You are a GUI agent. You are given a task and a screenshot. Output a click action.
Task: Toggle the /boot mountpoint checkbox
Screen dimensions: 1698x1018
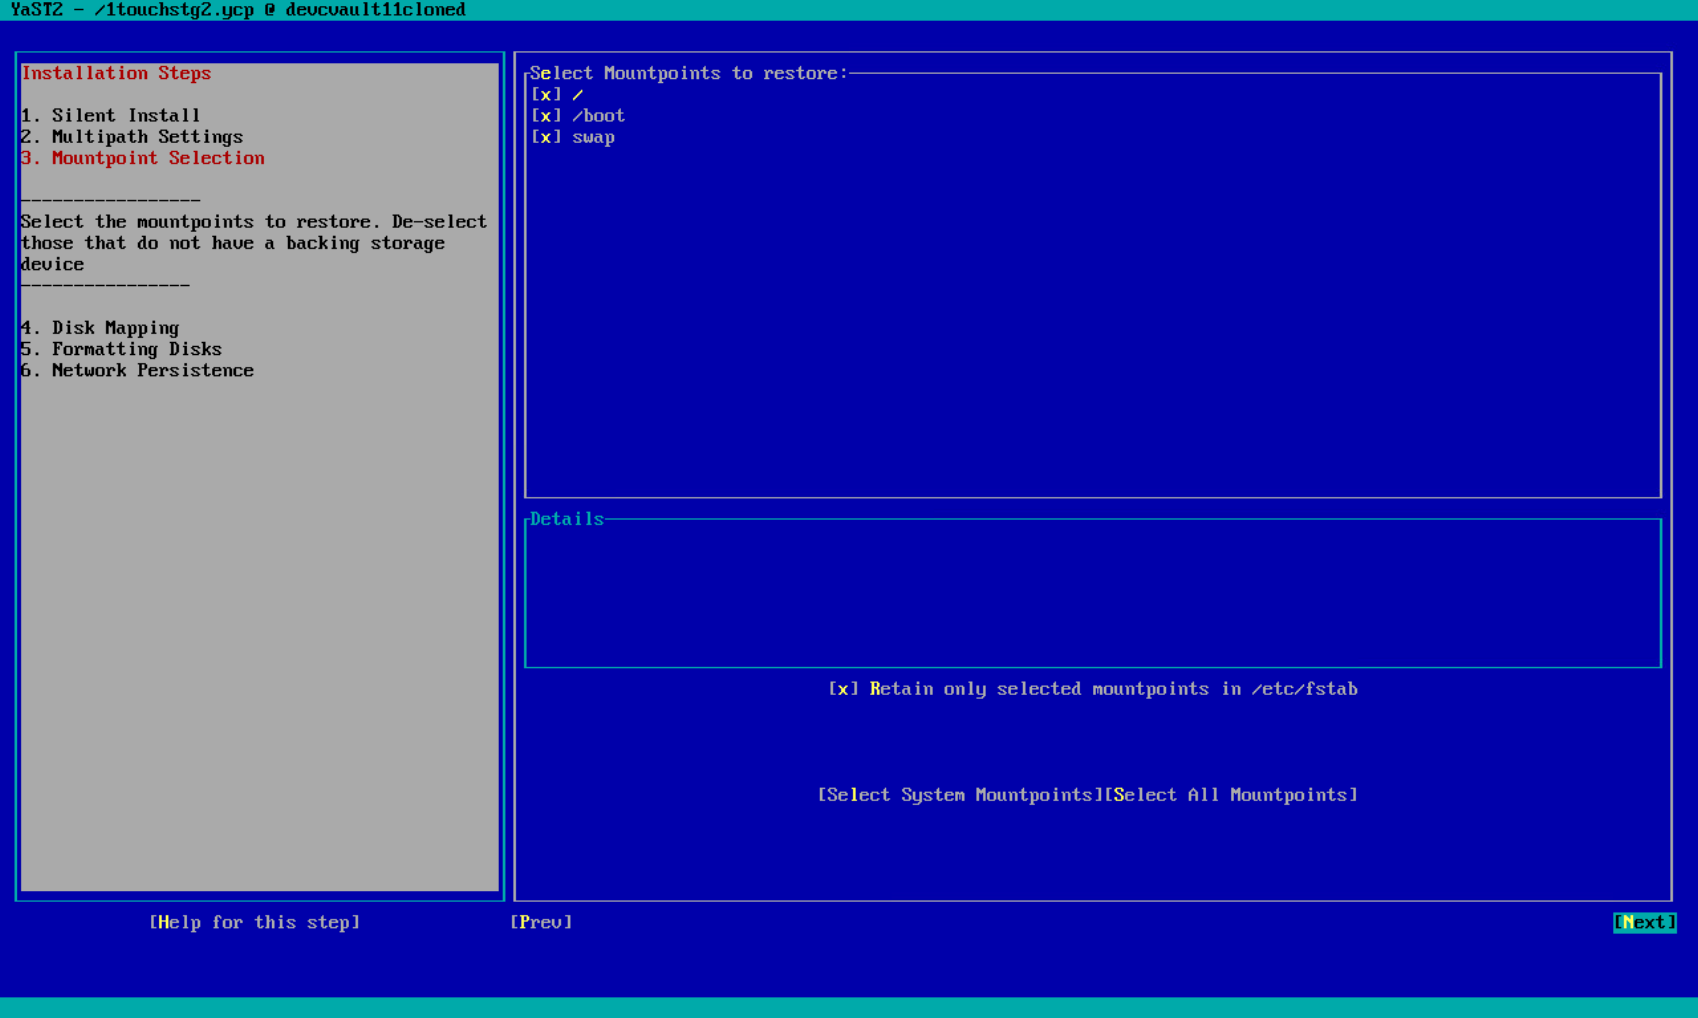click(546, 116)
